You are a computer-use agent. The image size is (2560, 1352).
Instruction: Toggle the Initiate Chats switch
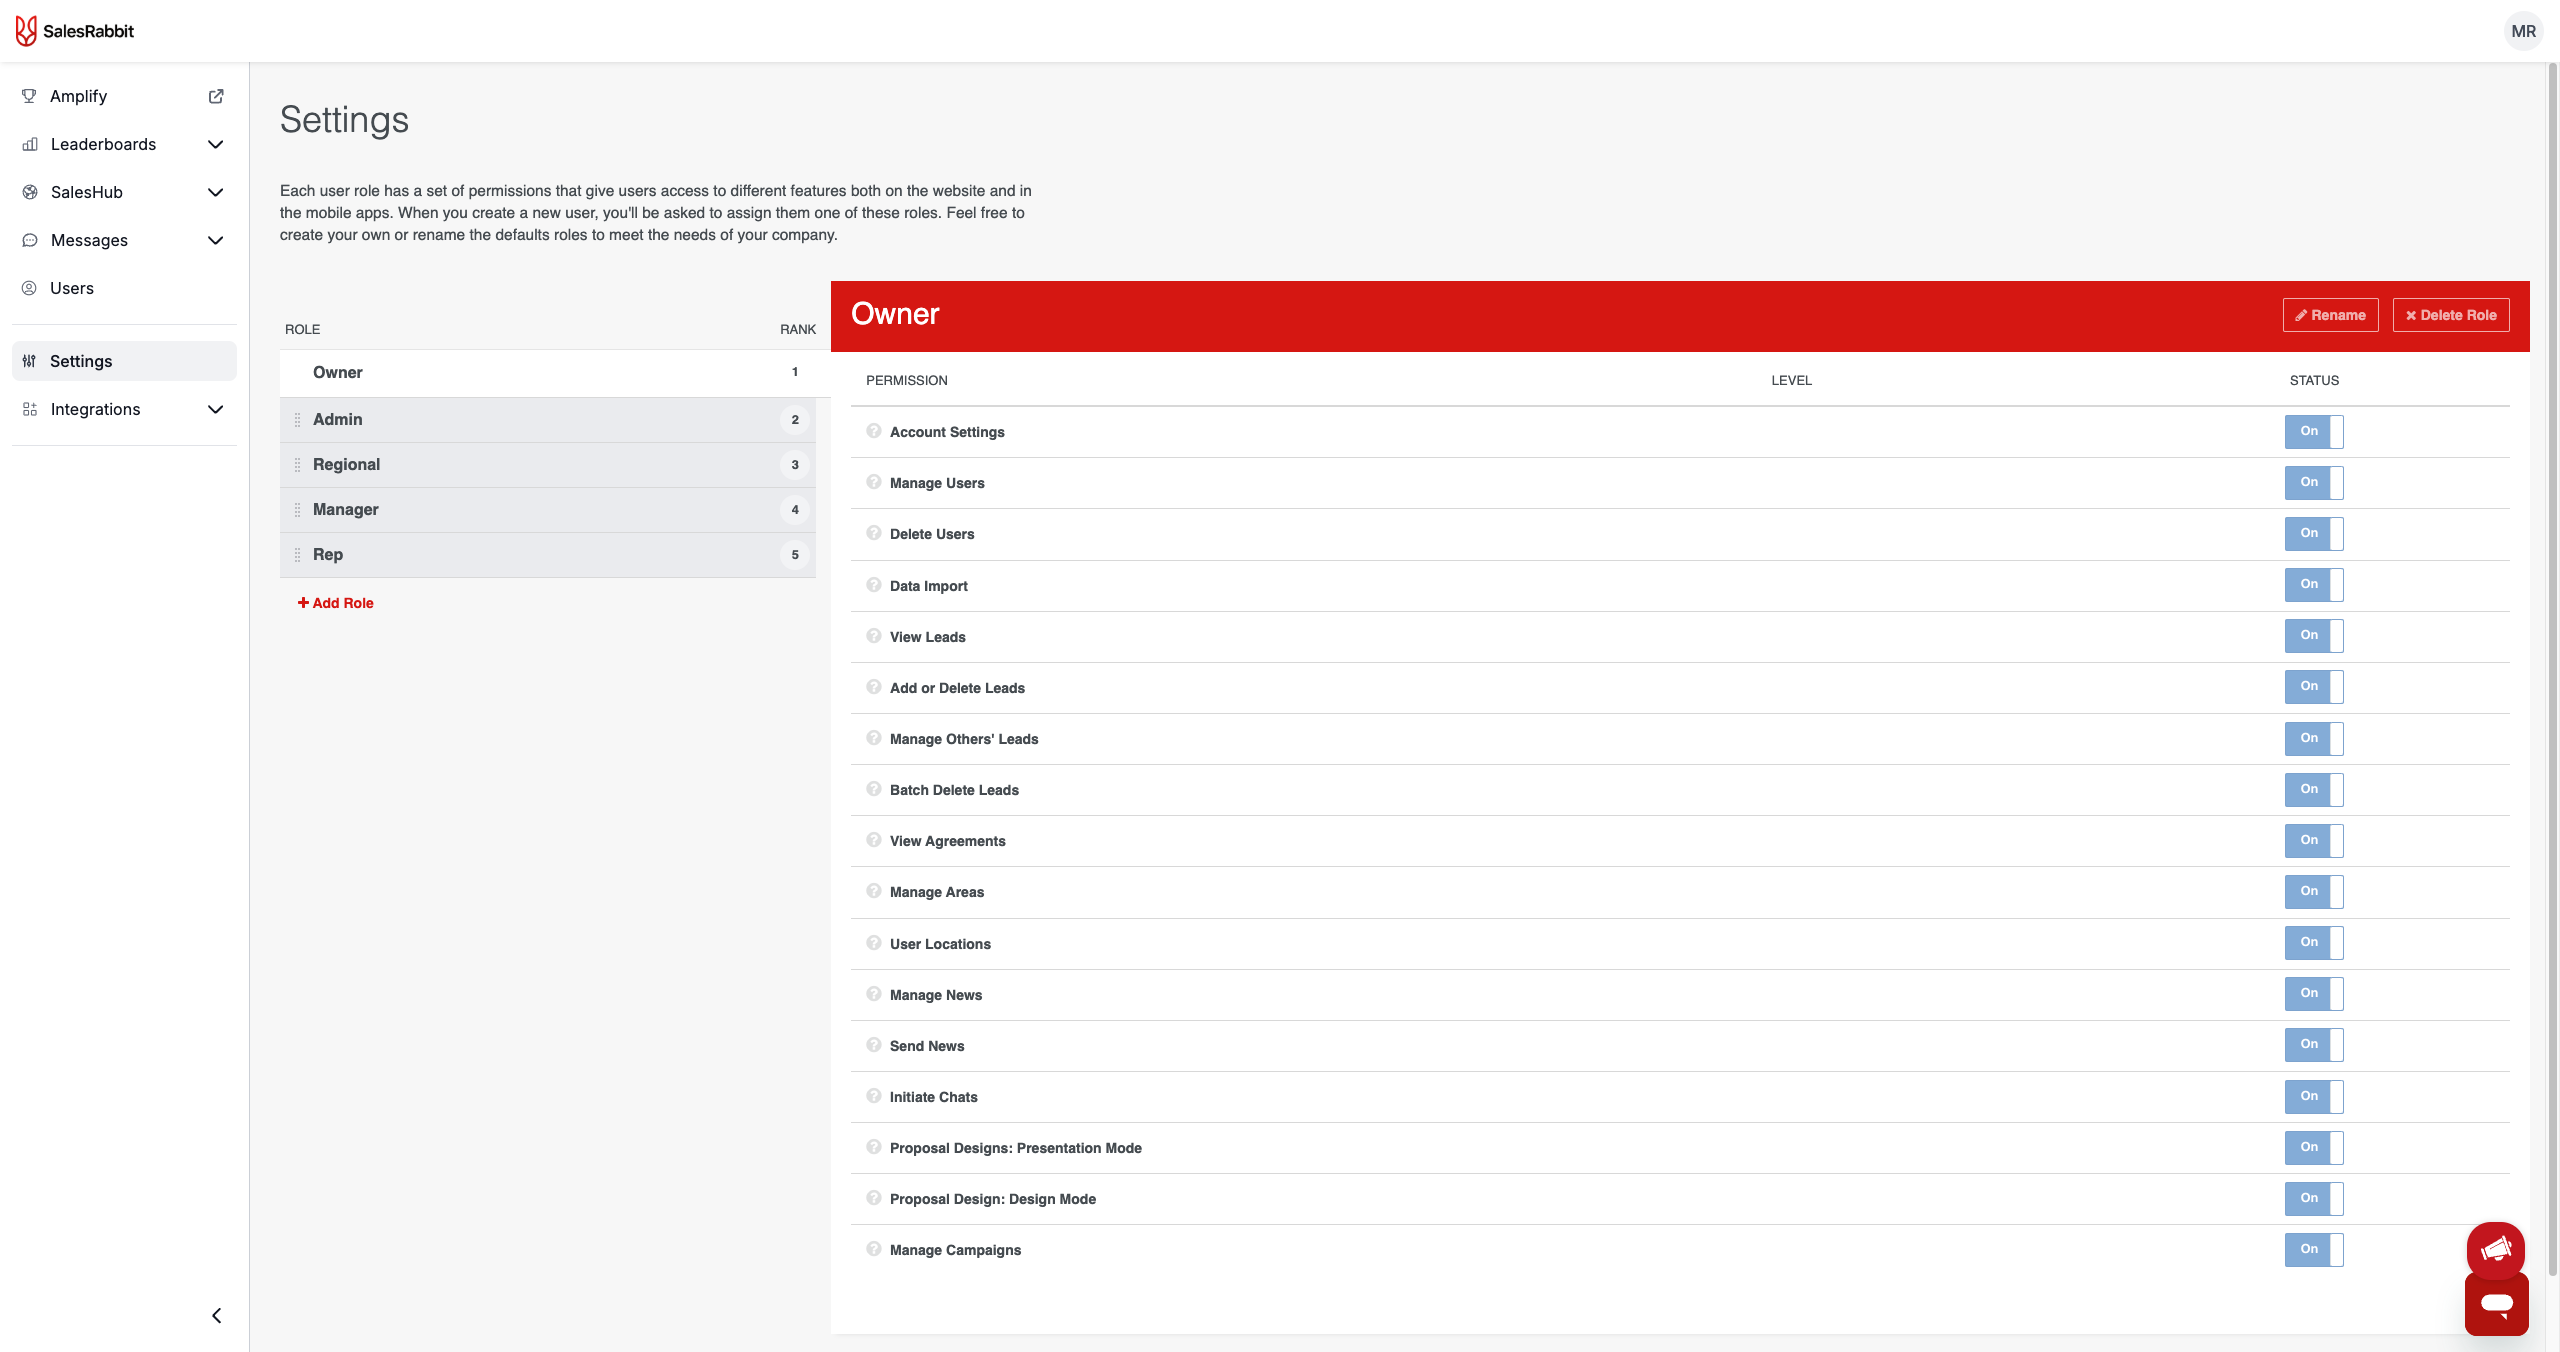pos(2314,1097)
